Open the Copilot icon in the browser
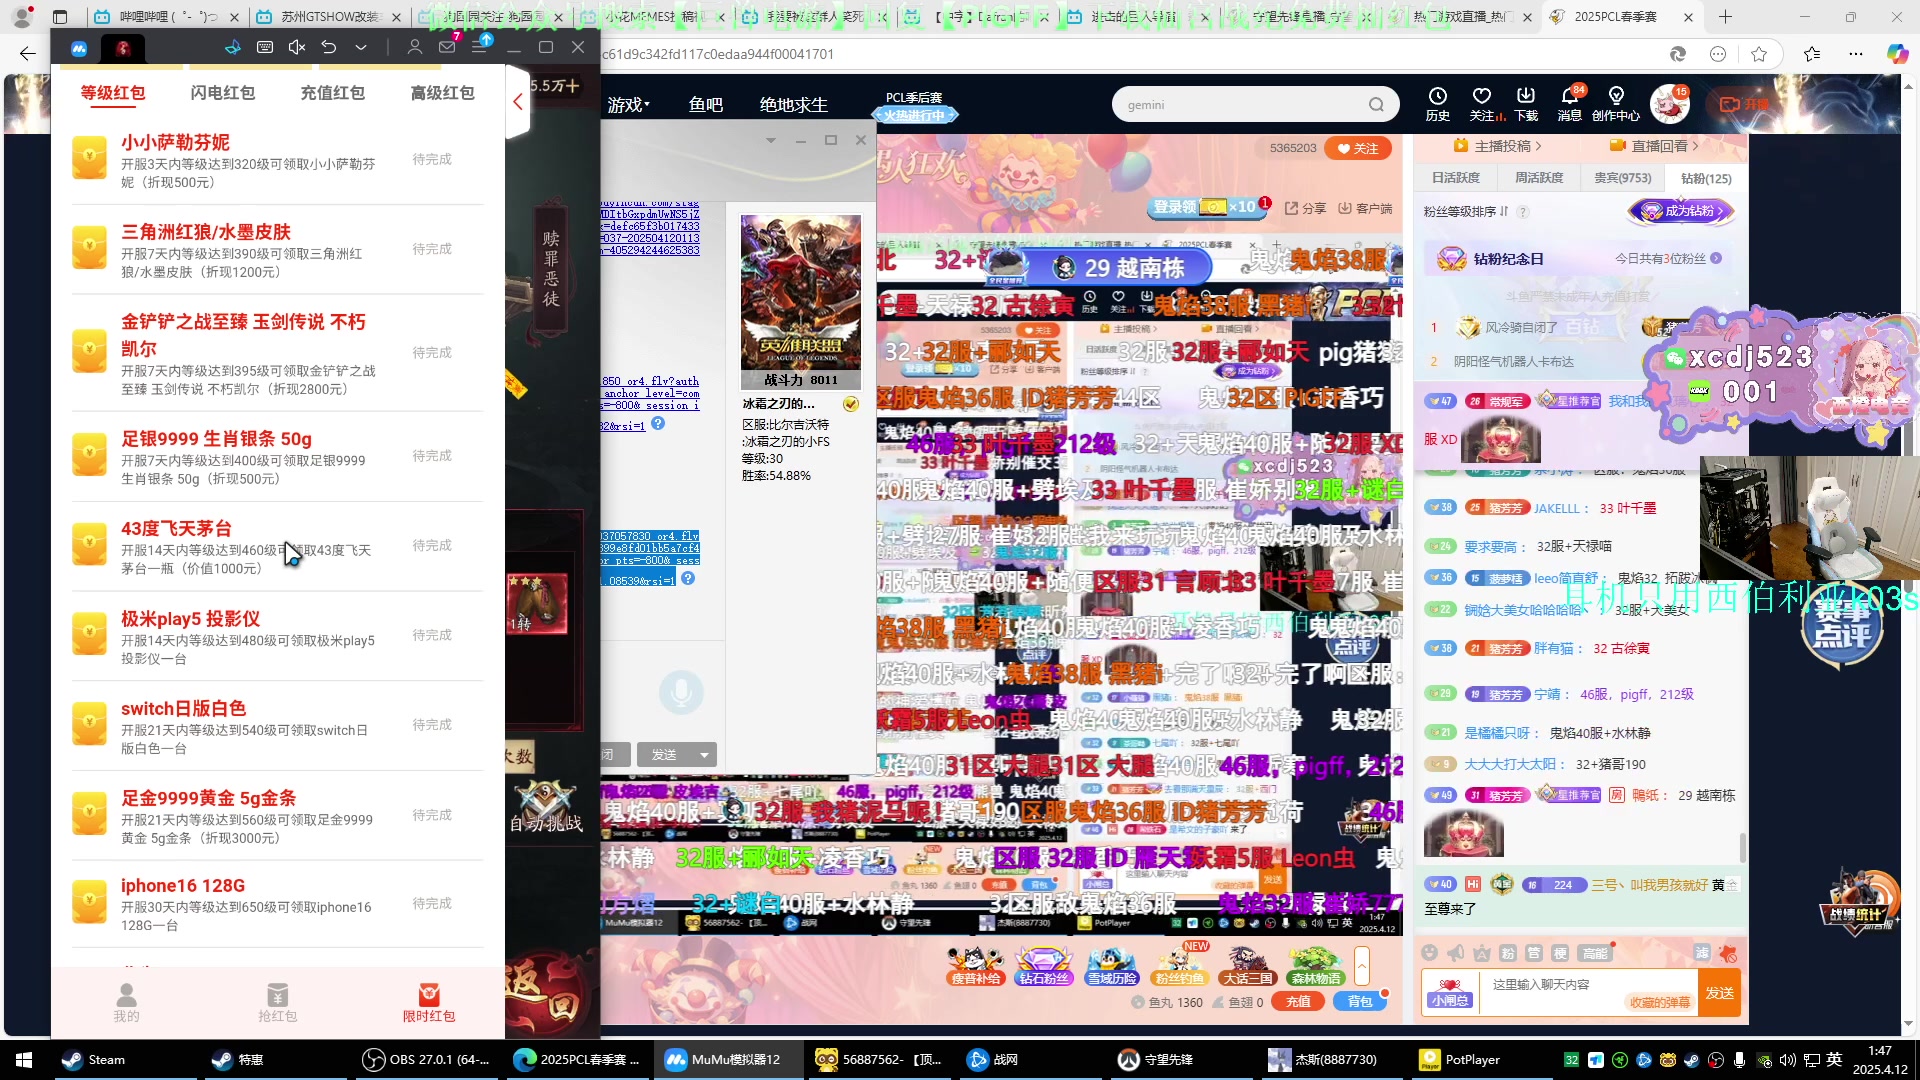Screen dimensions: 1920x1080 pos(1897,54)
